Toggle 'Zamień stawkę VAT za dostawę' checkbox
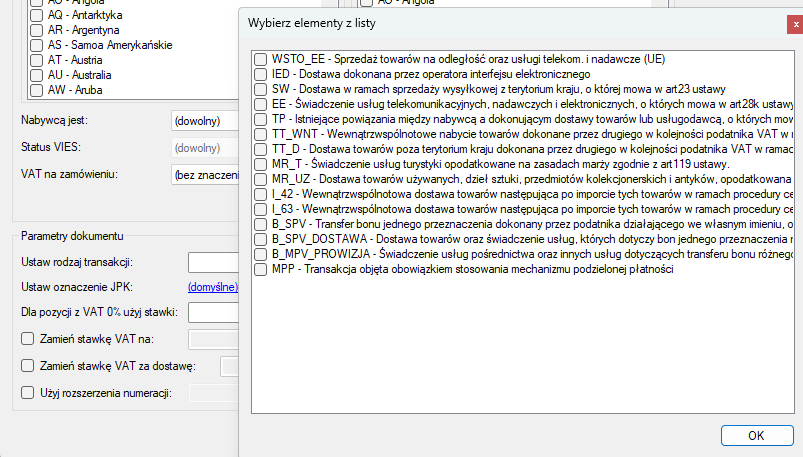Viewport: 803px width, 457px height. tap(28, 366)
